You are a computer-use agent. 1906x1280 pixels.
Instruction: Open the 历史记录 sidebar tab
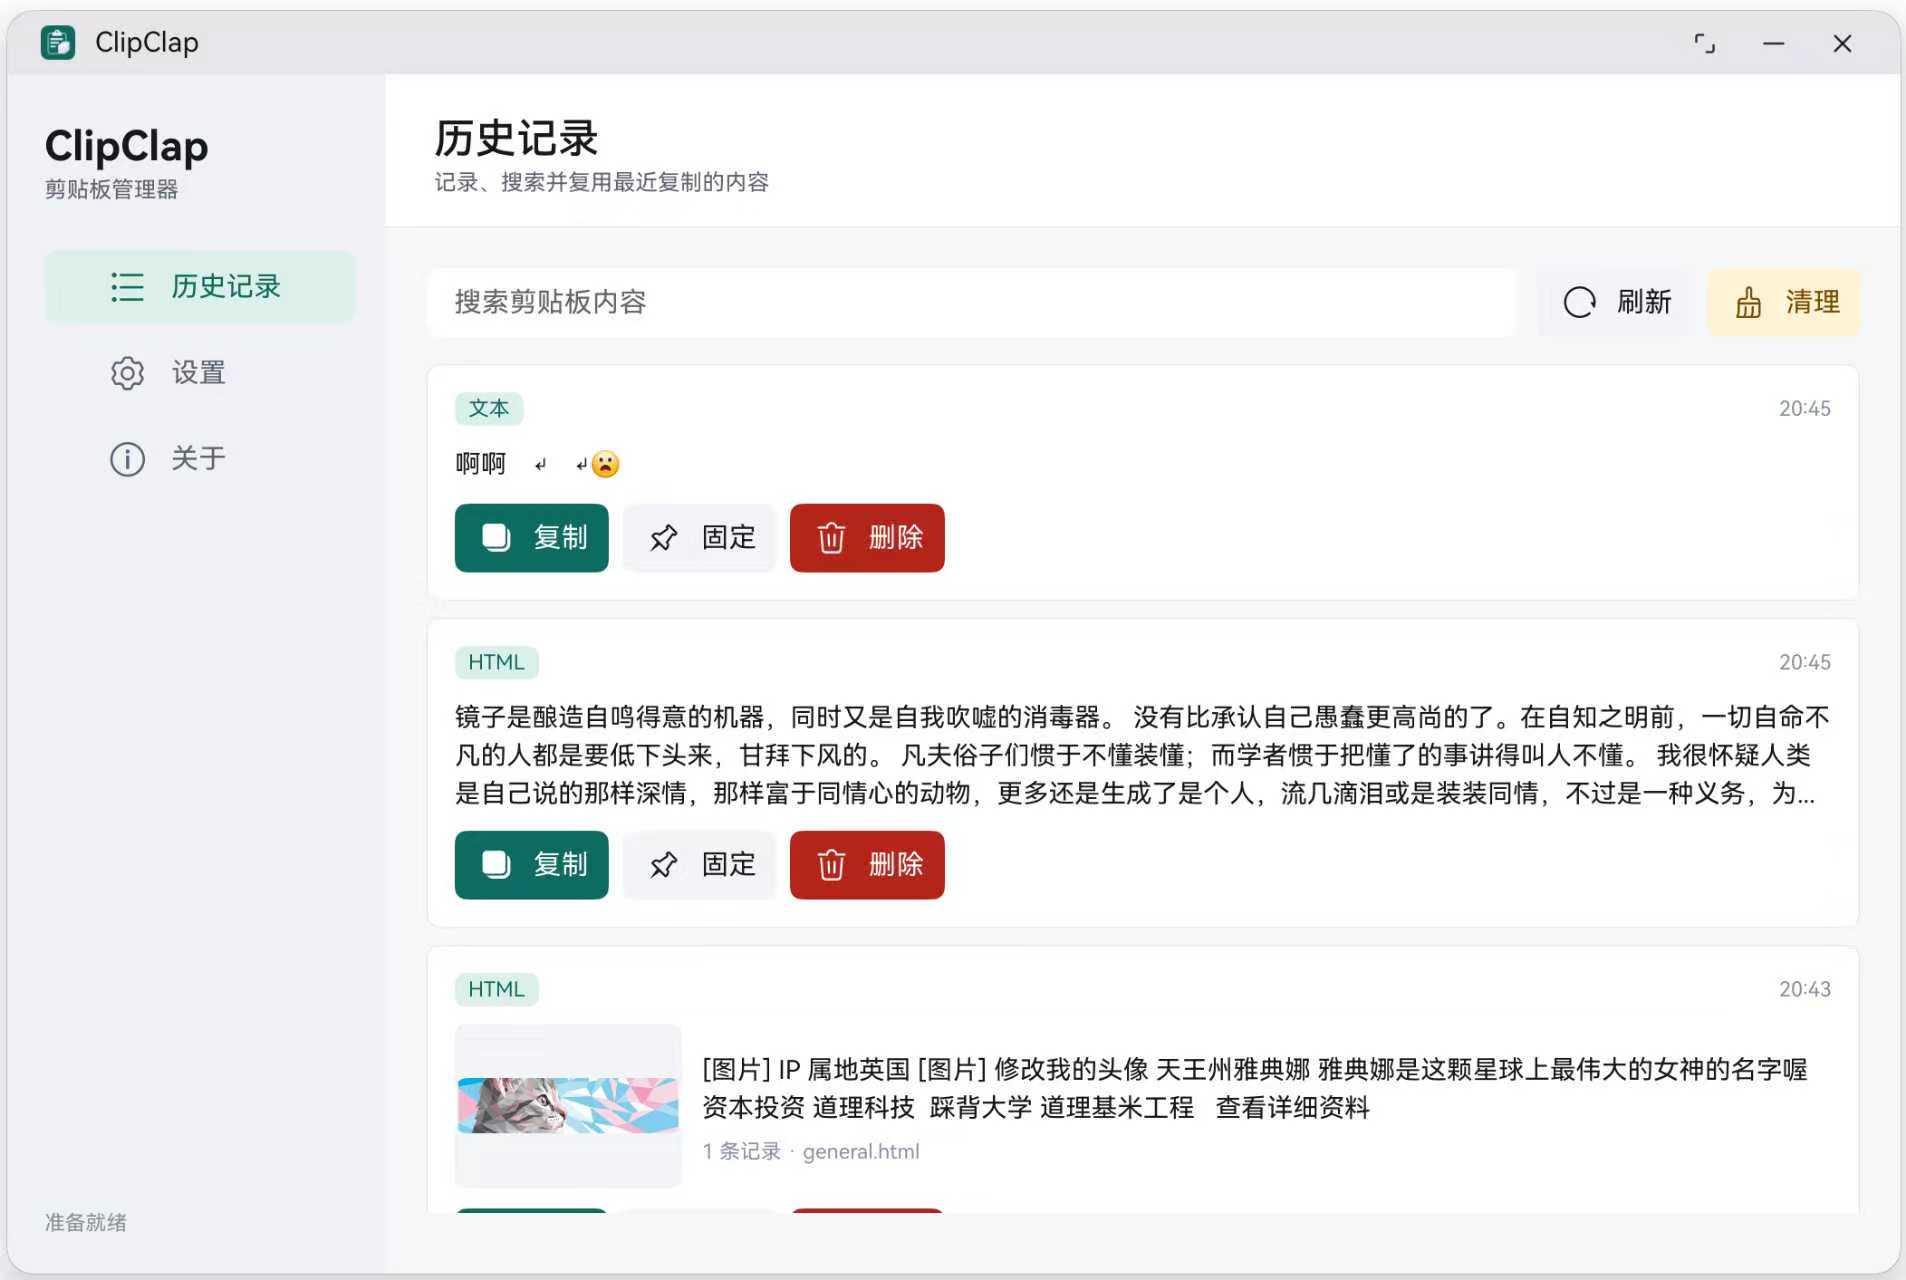pyautogui.click(x=200, y=287)
